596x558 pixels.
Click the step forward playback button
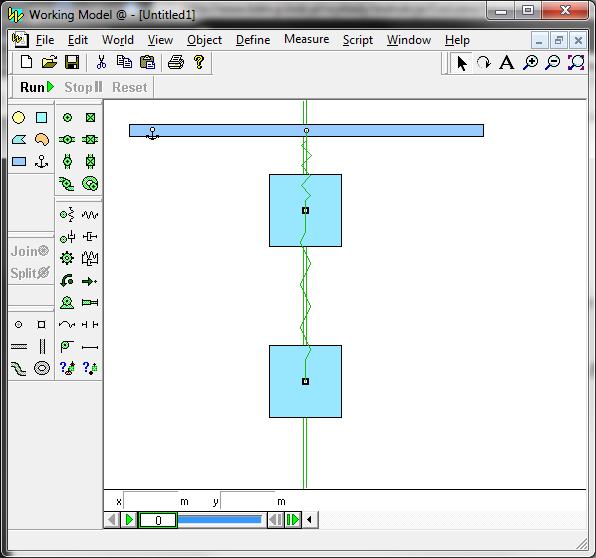point(293,520)
